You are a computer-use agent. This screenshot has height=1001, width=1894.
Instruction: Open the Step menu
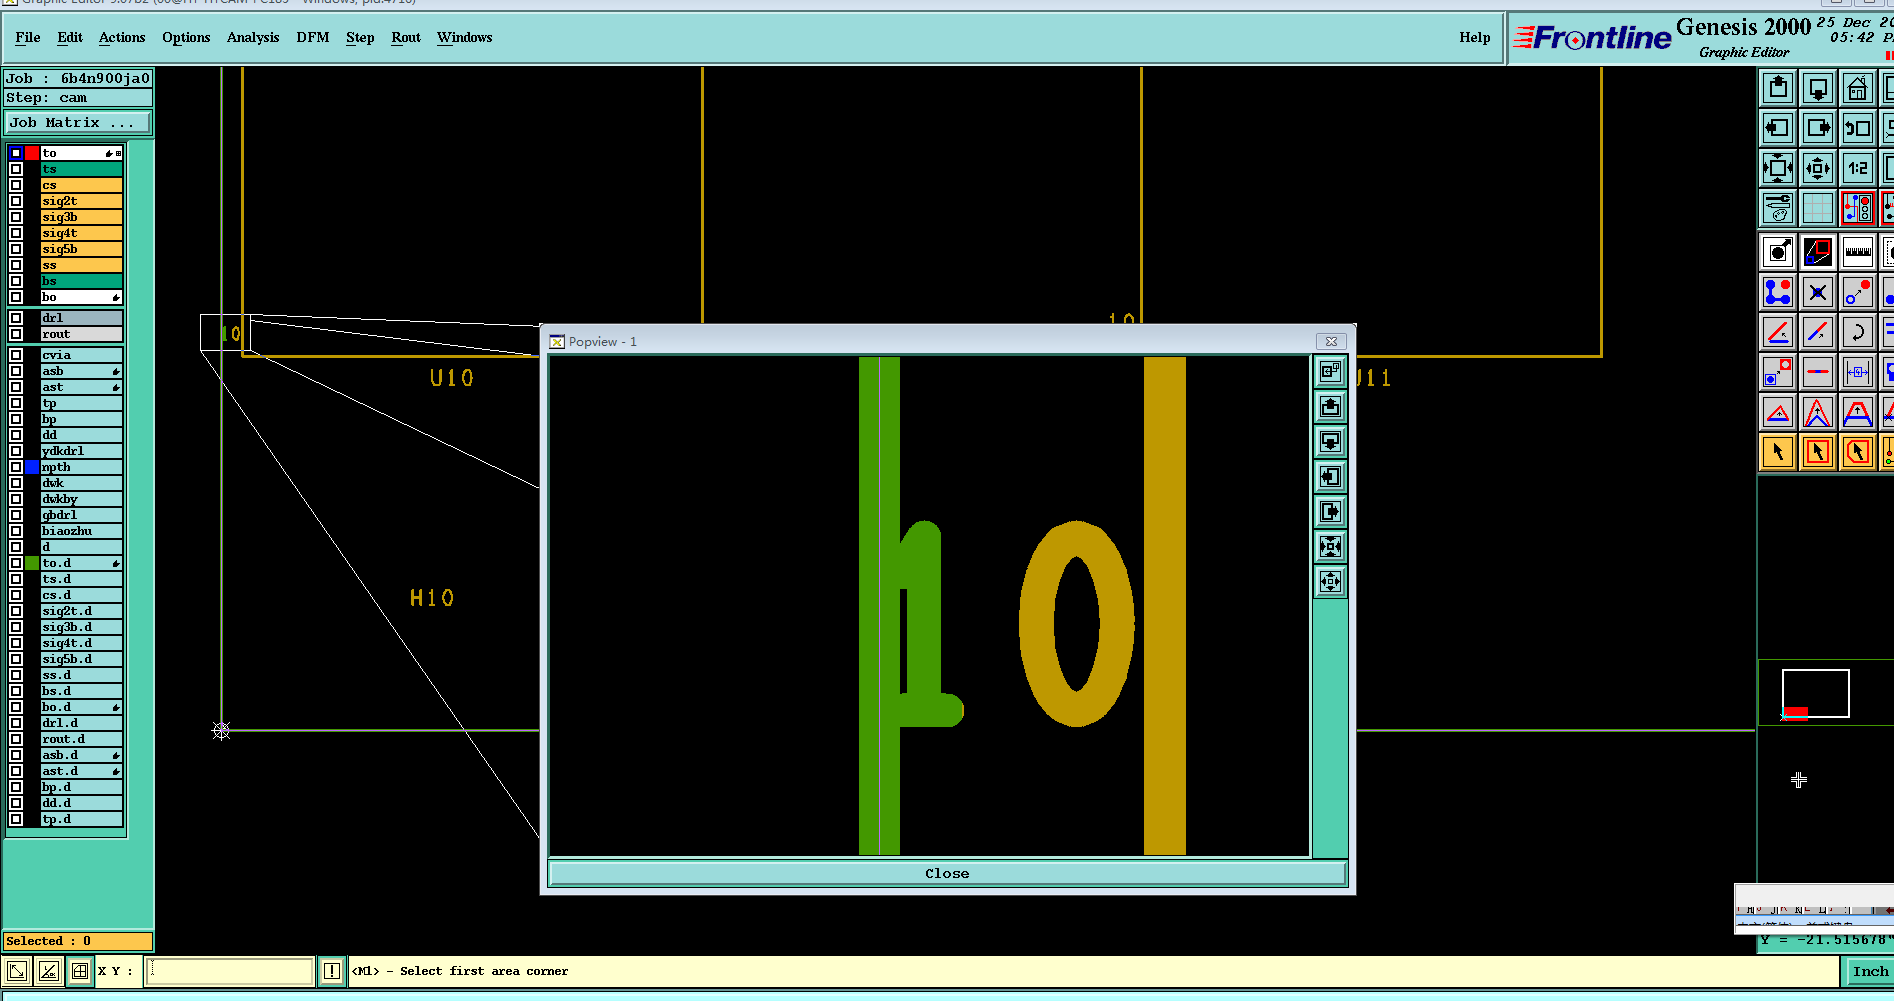(x=360, y=38)
